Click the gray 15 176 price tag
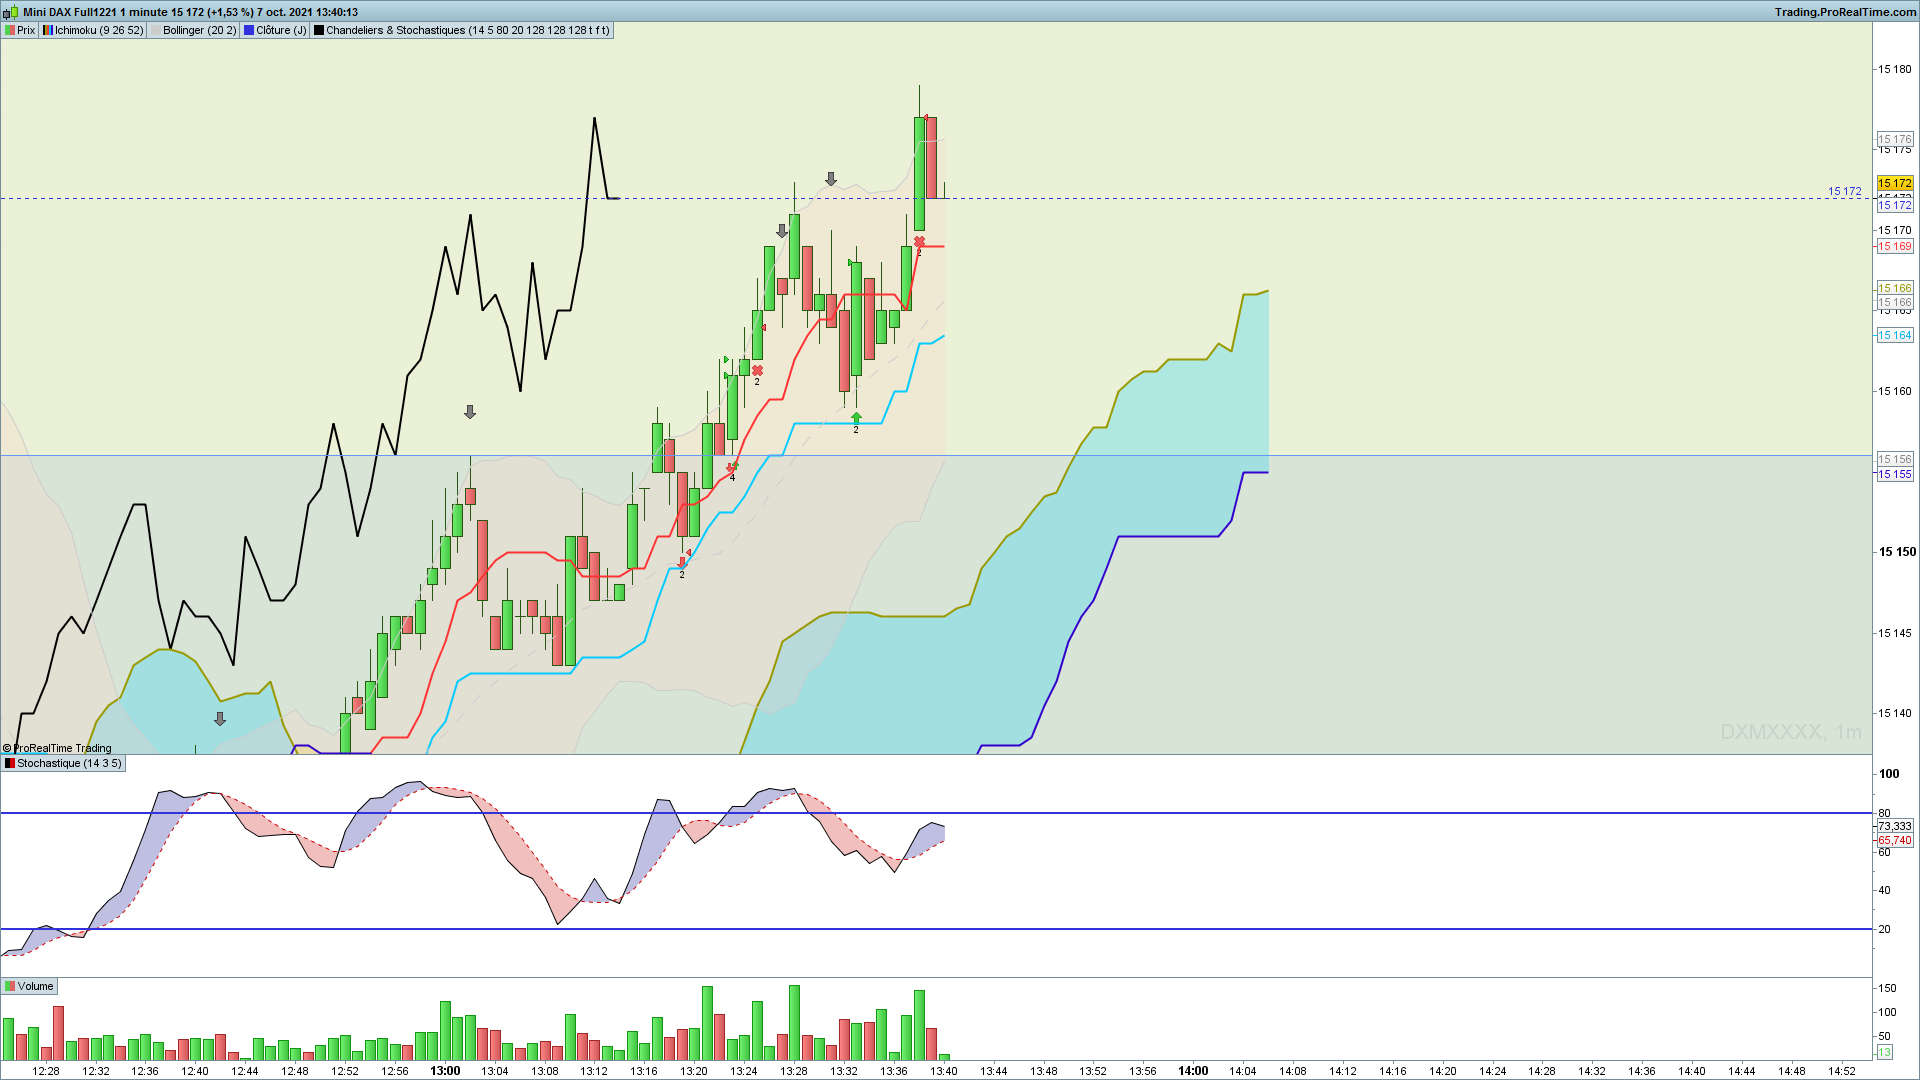 pyautogui.click(x=1894, y=139)
